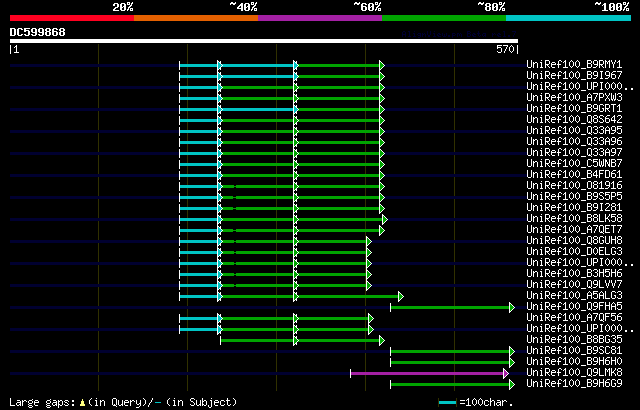
Task: Open subject UniRef100_Q9LMK8
Action: pos(574,373)
